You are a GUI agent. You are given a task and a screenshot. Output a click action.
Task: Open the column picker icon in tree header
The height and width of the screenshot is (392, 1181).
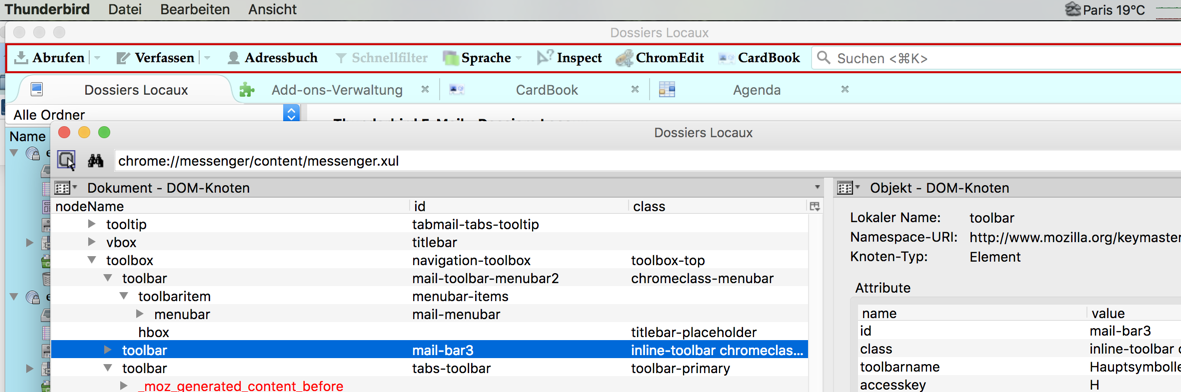click(813, 206)
